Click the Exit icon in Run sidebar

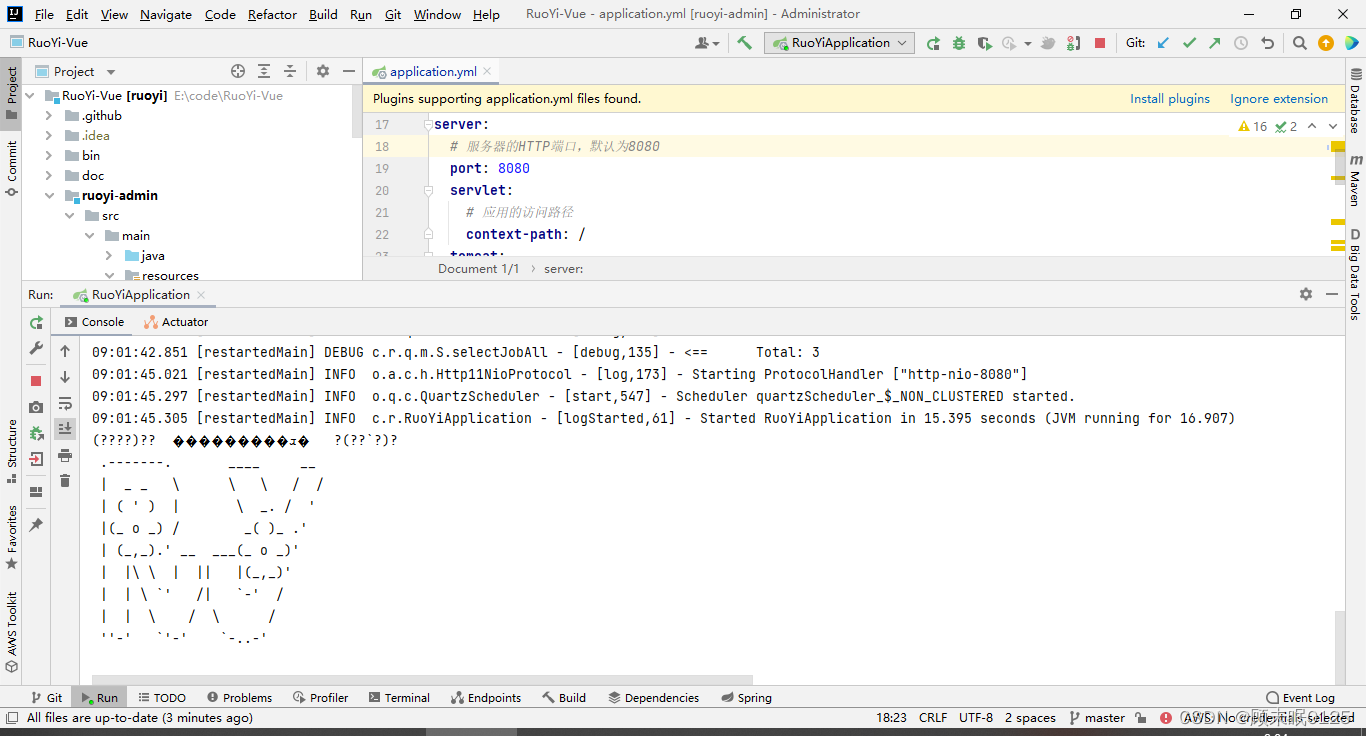(x=36, y=459)
